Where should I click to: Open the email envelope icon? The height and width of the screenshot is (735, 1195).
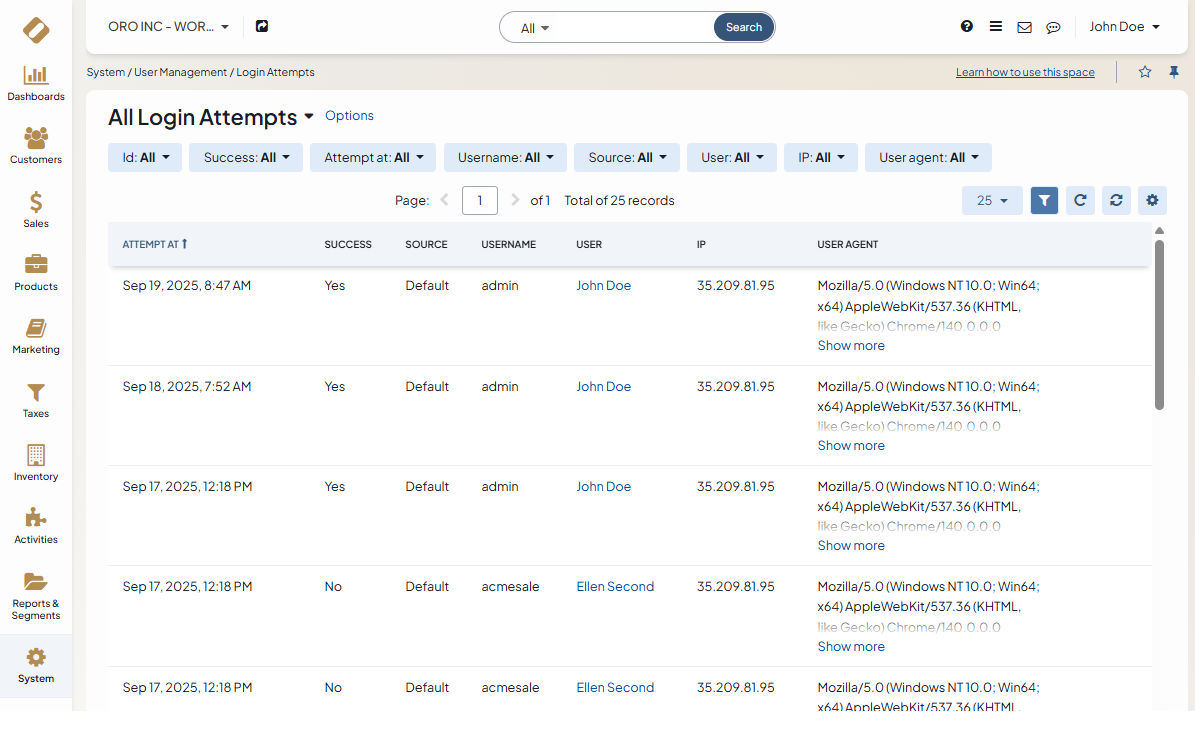(1024, 27)
